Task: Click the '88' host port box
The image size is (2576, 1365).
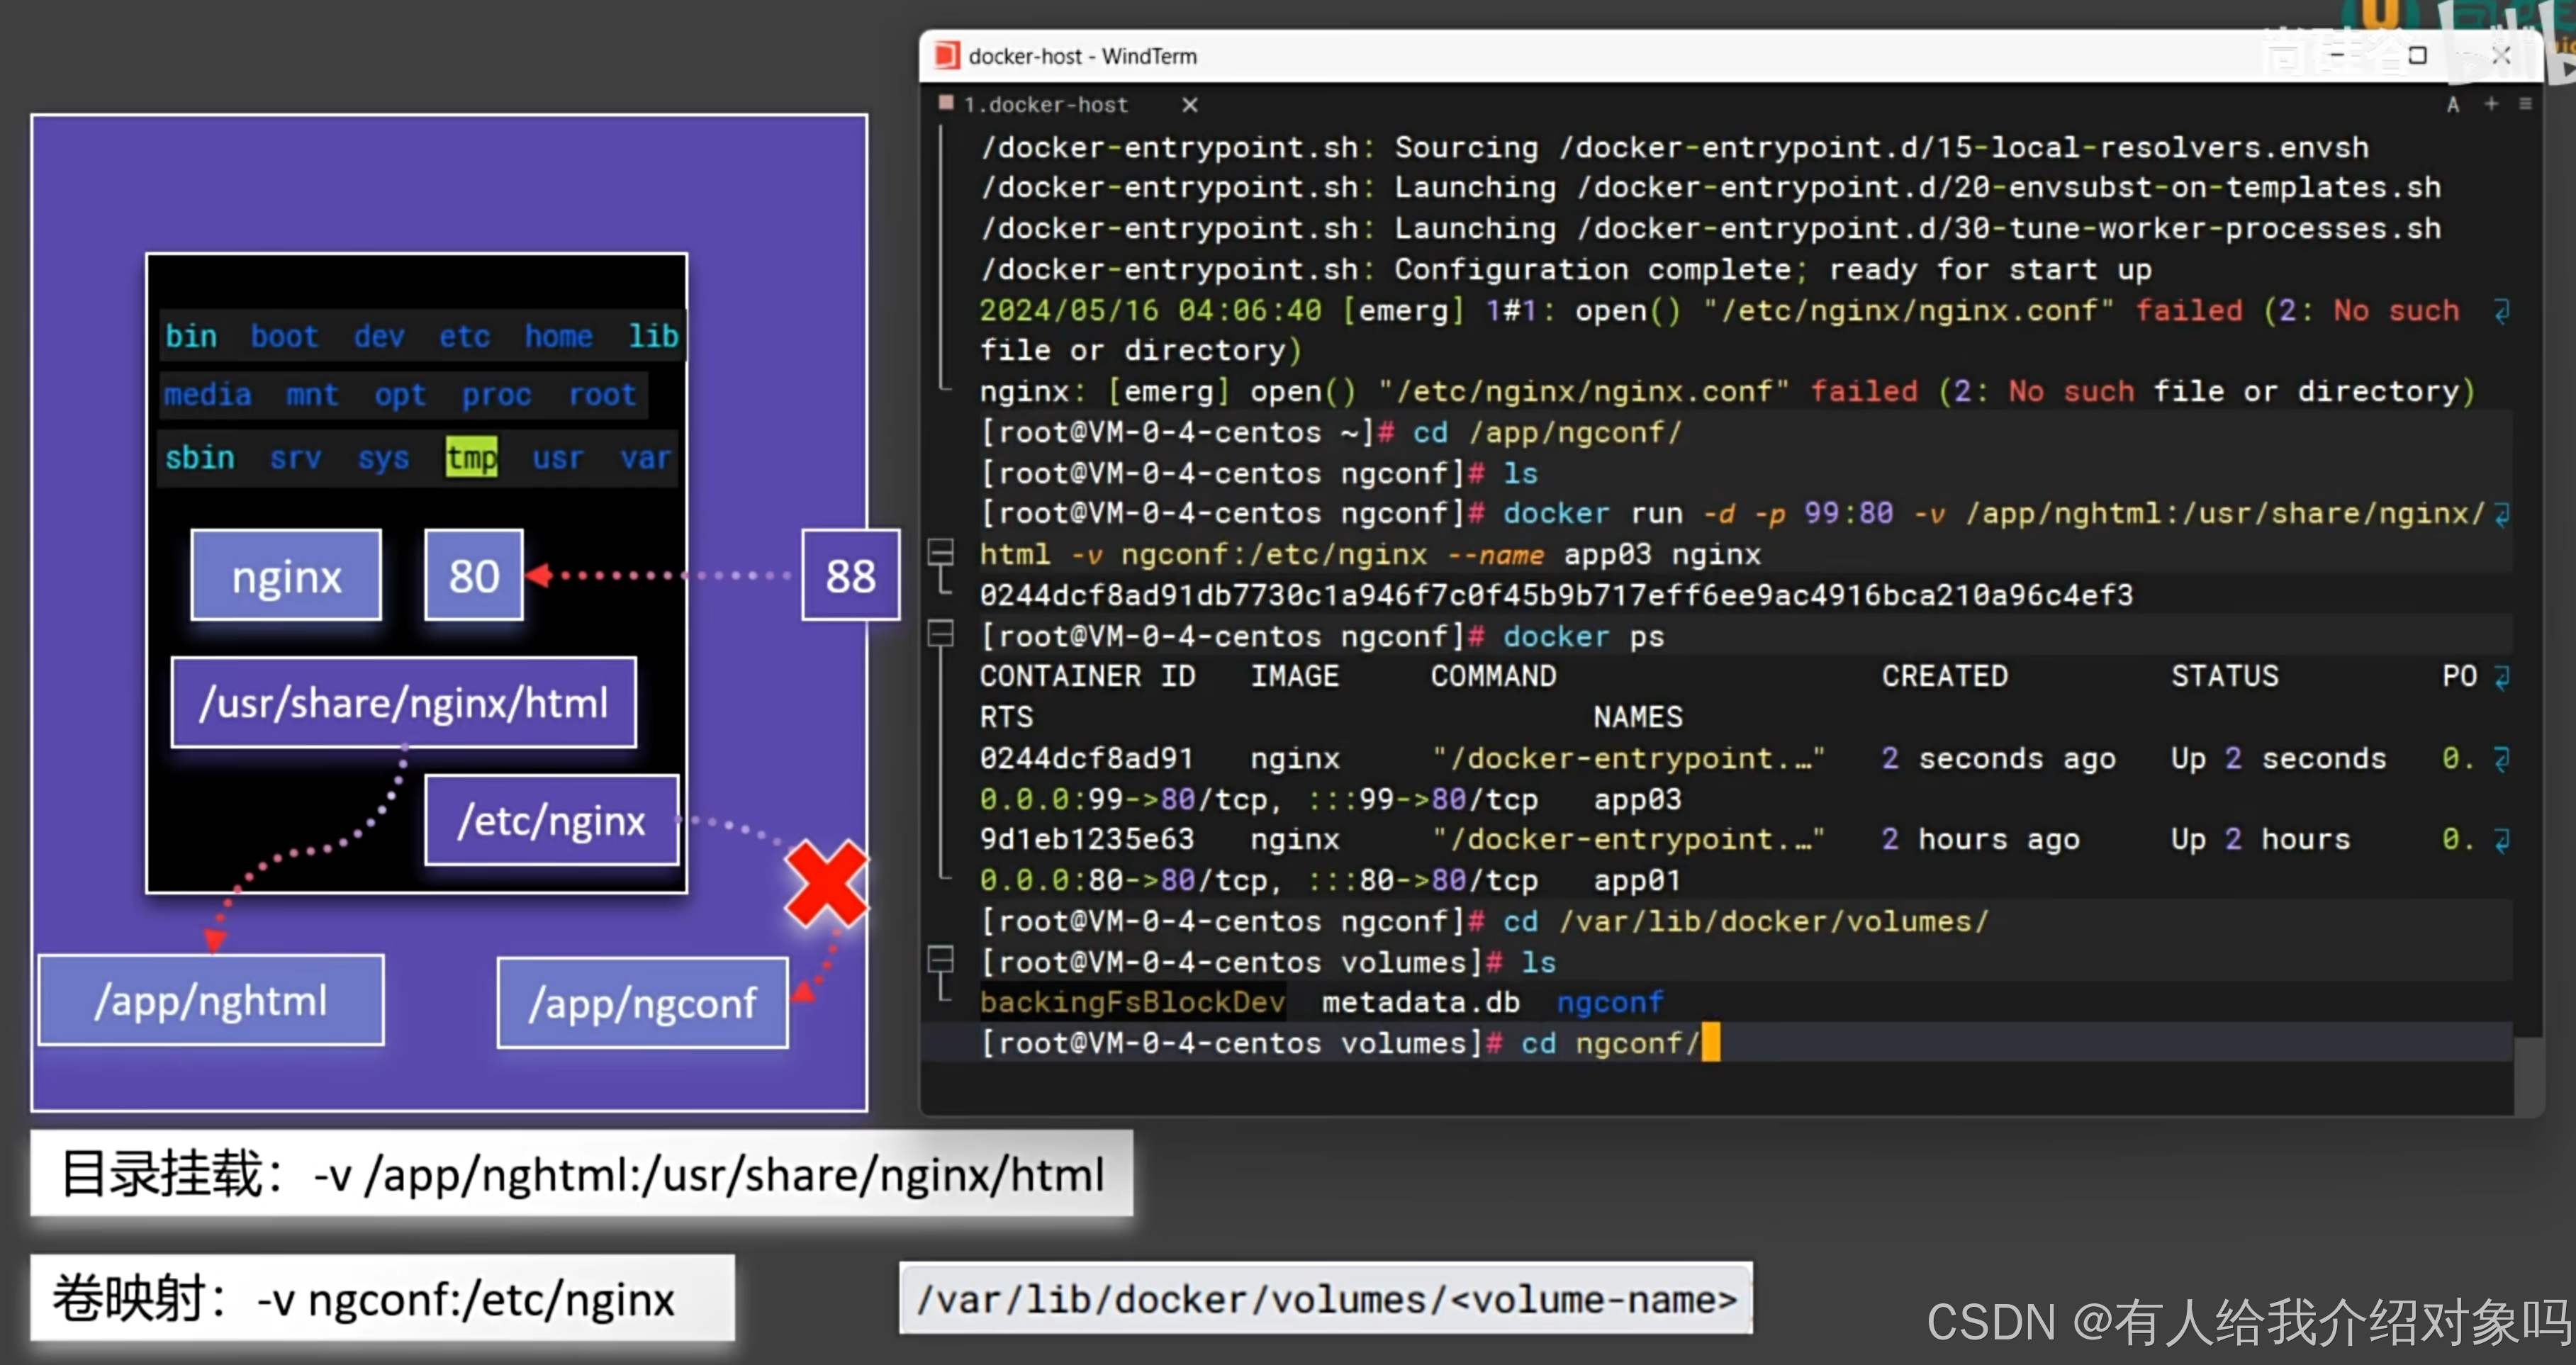Action: click(851, 576)
